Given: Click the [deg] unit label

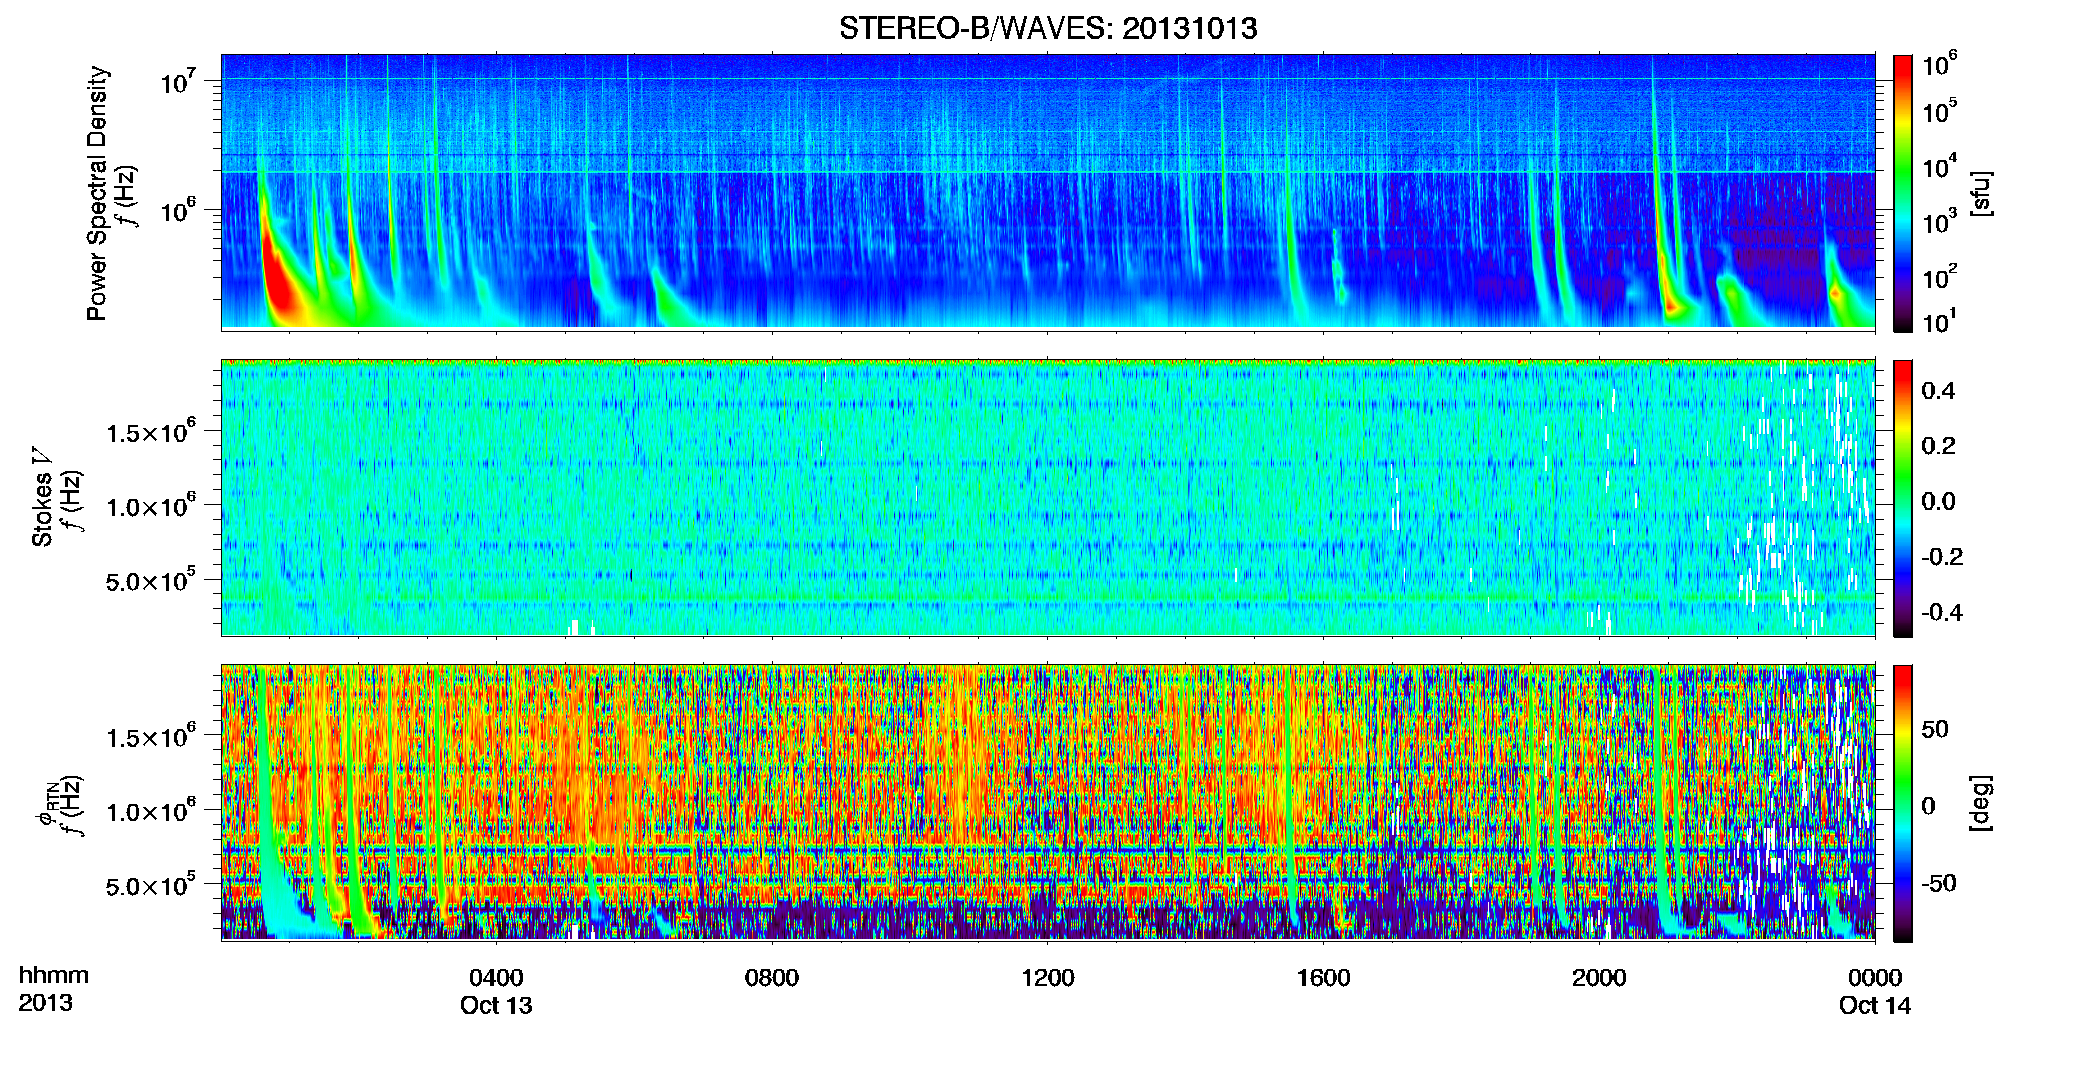Looking at the screenshot, I should pos(1981,803).
